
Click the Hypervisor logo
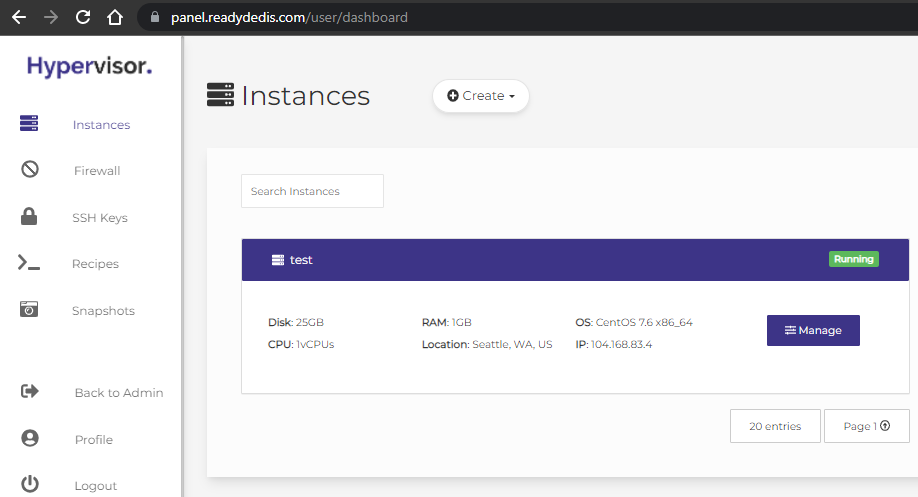point(89,66)
